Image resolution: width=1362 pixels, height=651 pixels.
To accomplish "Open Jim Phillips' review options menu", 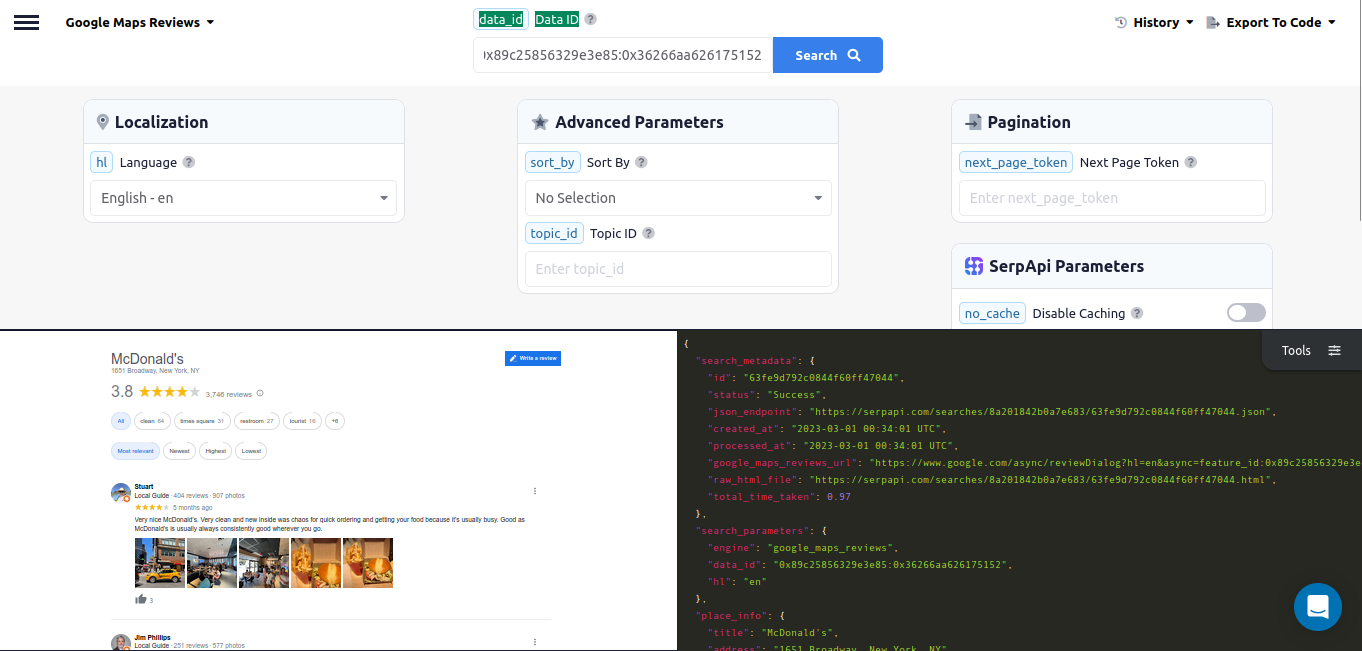I will 535,641.
